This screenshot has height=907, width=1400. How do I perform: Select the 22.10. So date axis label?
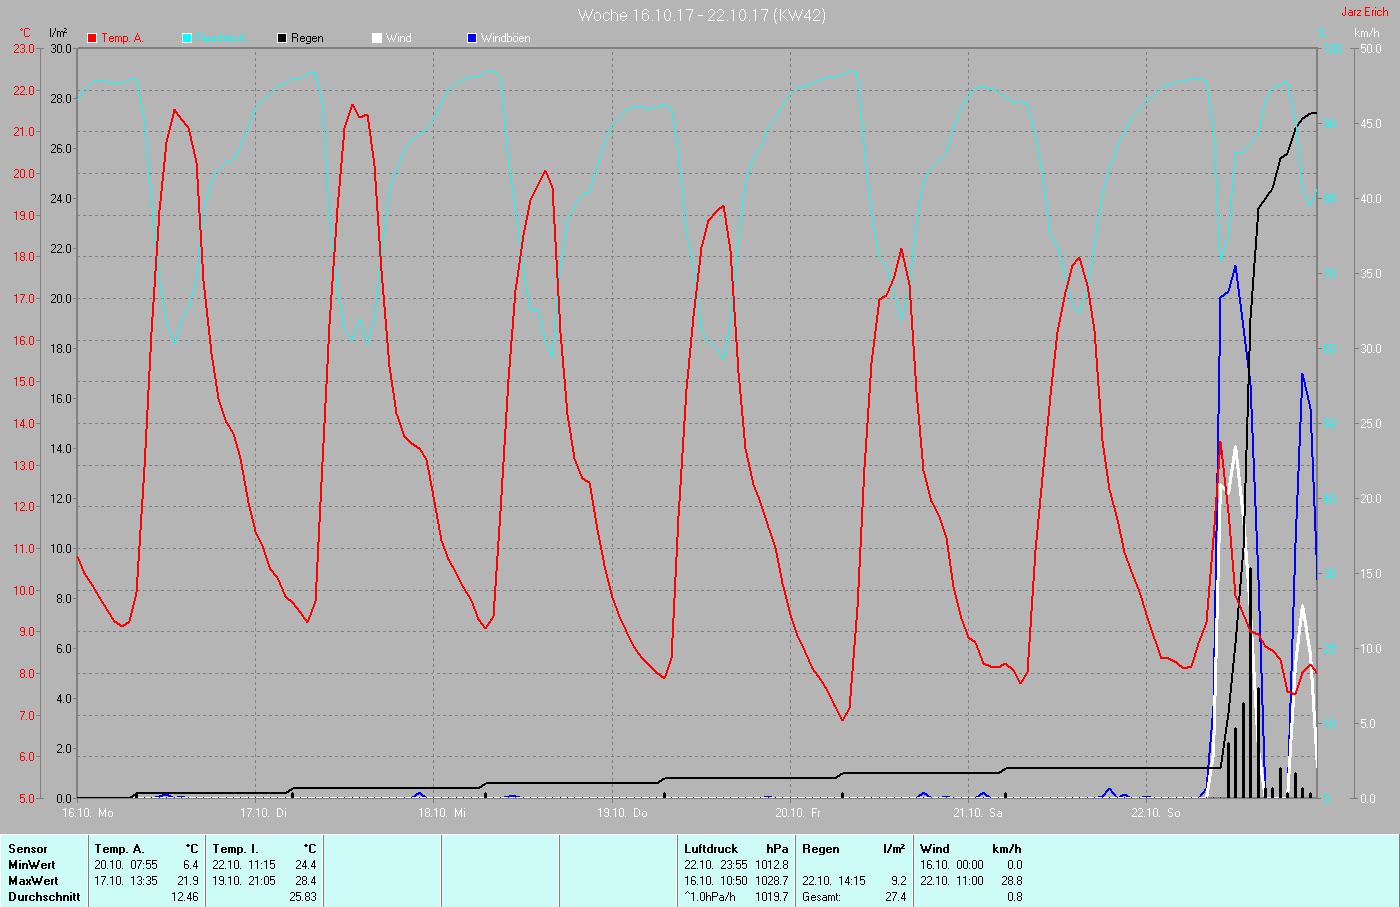click(x=1155, y=813)
